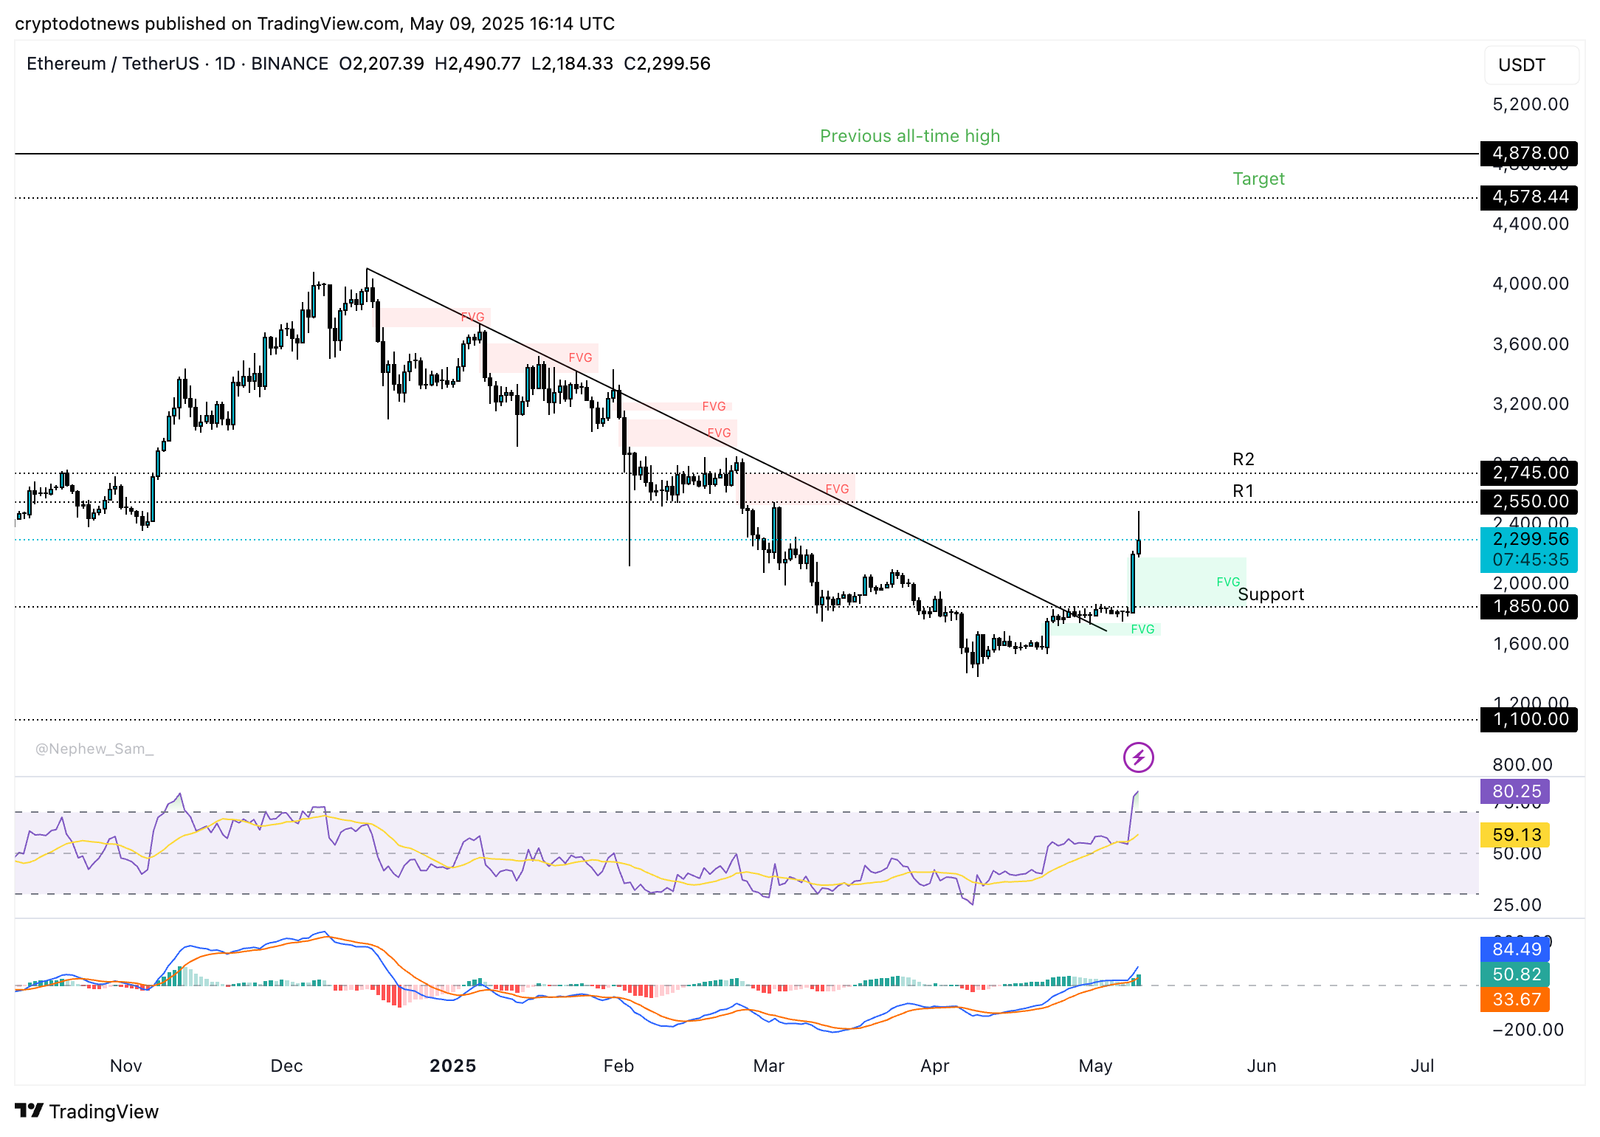
Task: Click the @Nephew_Sam_ watermark
Action: (x=93, y=748)
